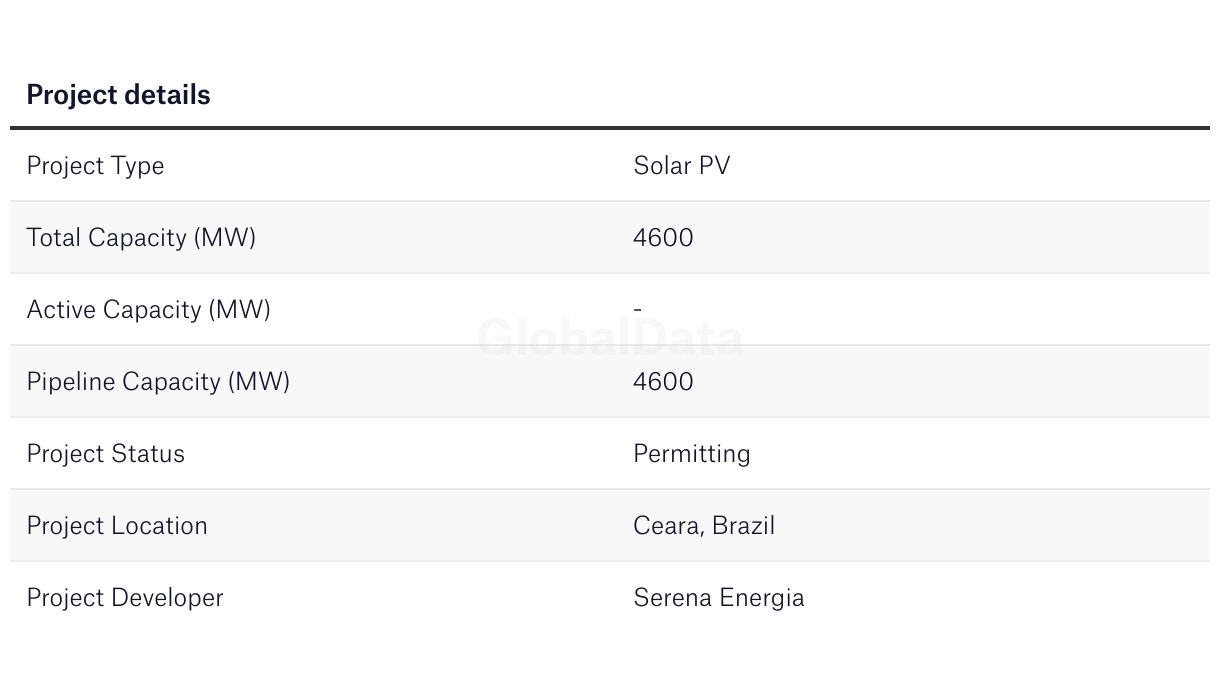
Task: Select the Project Type label
Action: pyautogui.click(x=95, y=166)
